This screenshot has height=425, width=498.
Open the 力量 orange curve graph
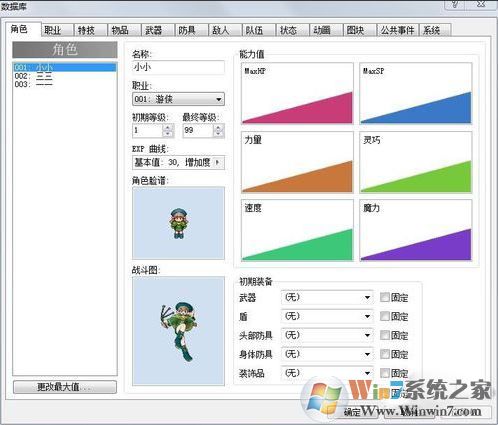coord(297,162)
